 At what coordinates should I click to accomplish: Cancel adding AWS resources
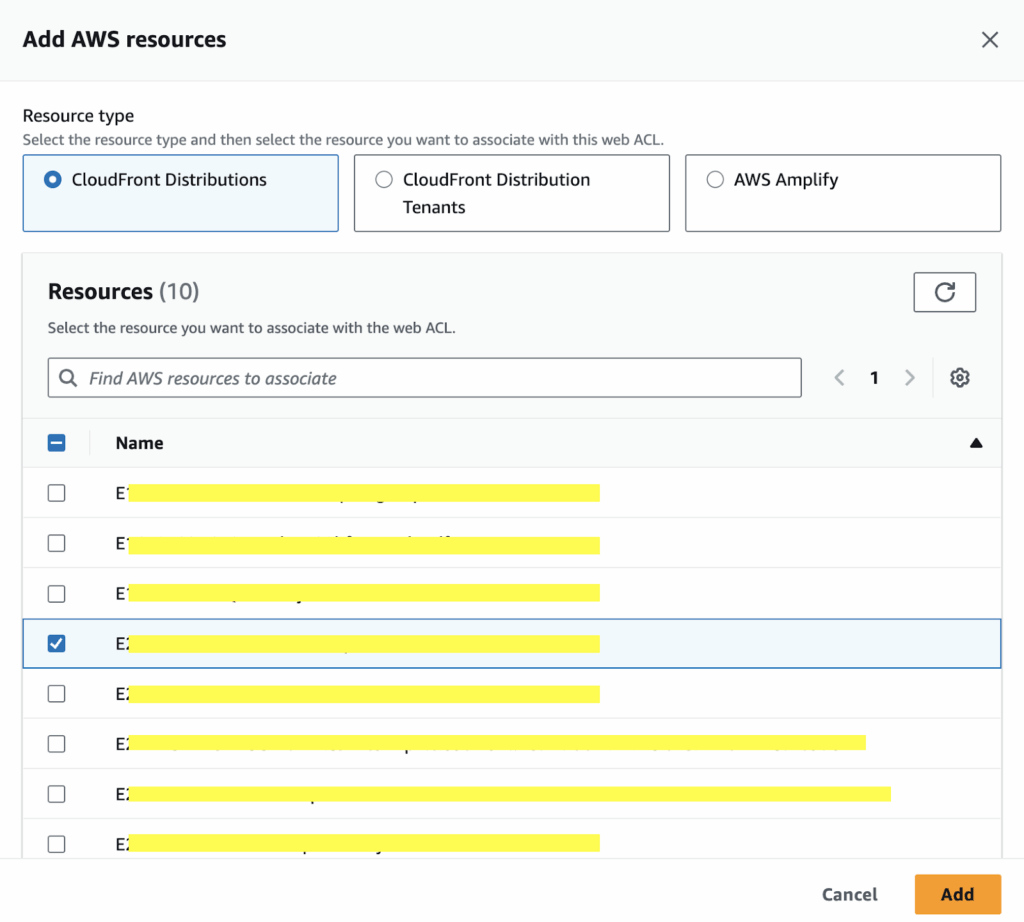click(849, 894)
